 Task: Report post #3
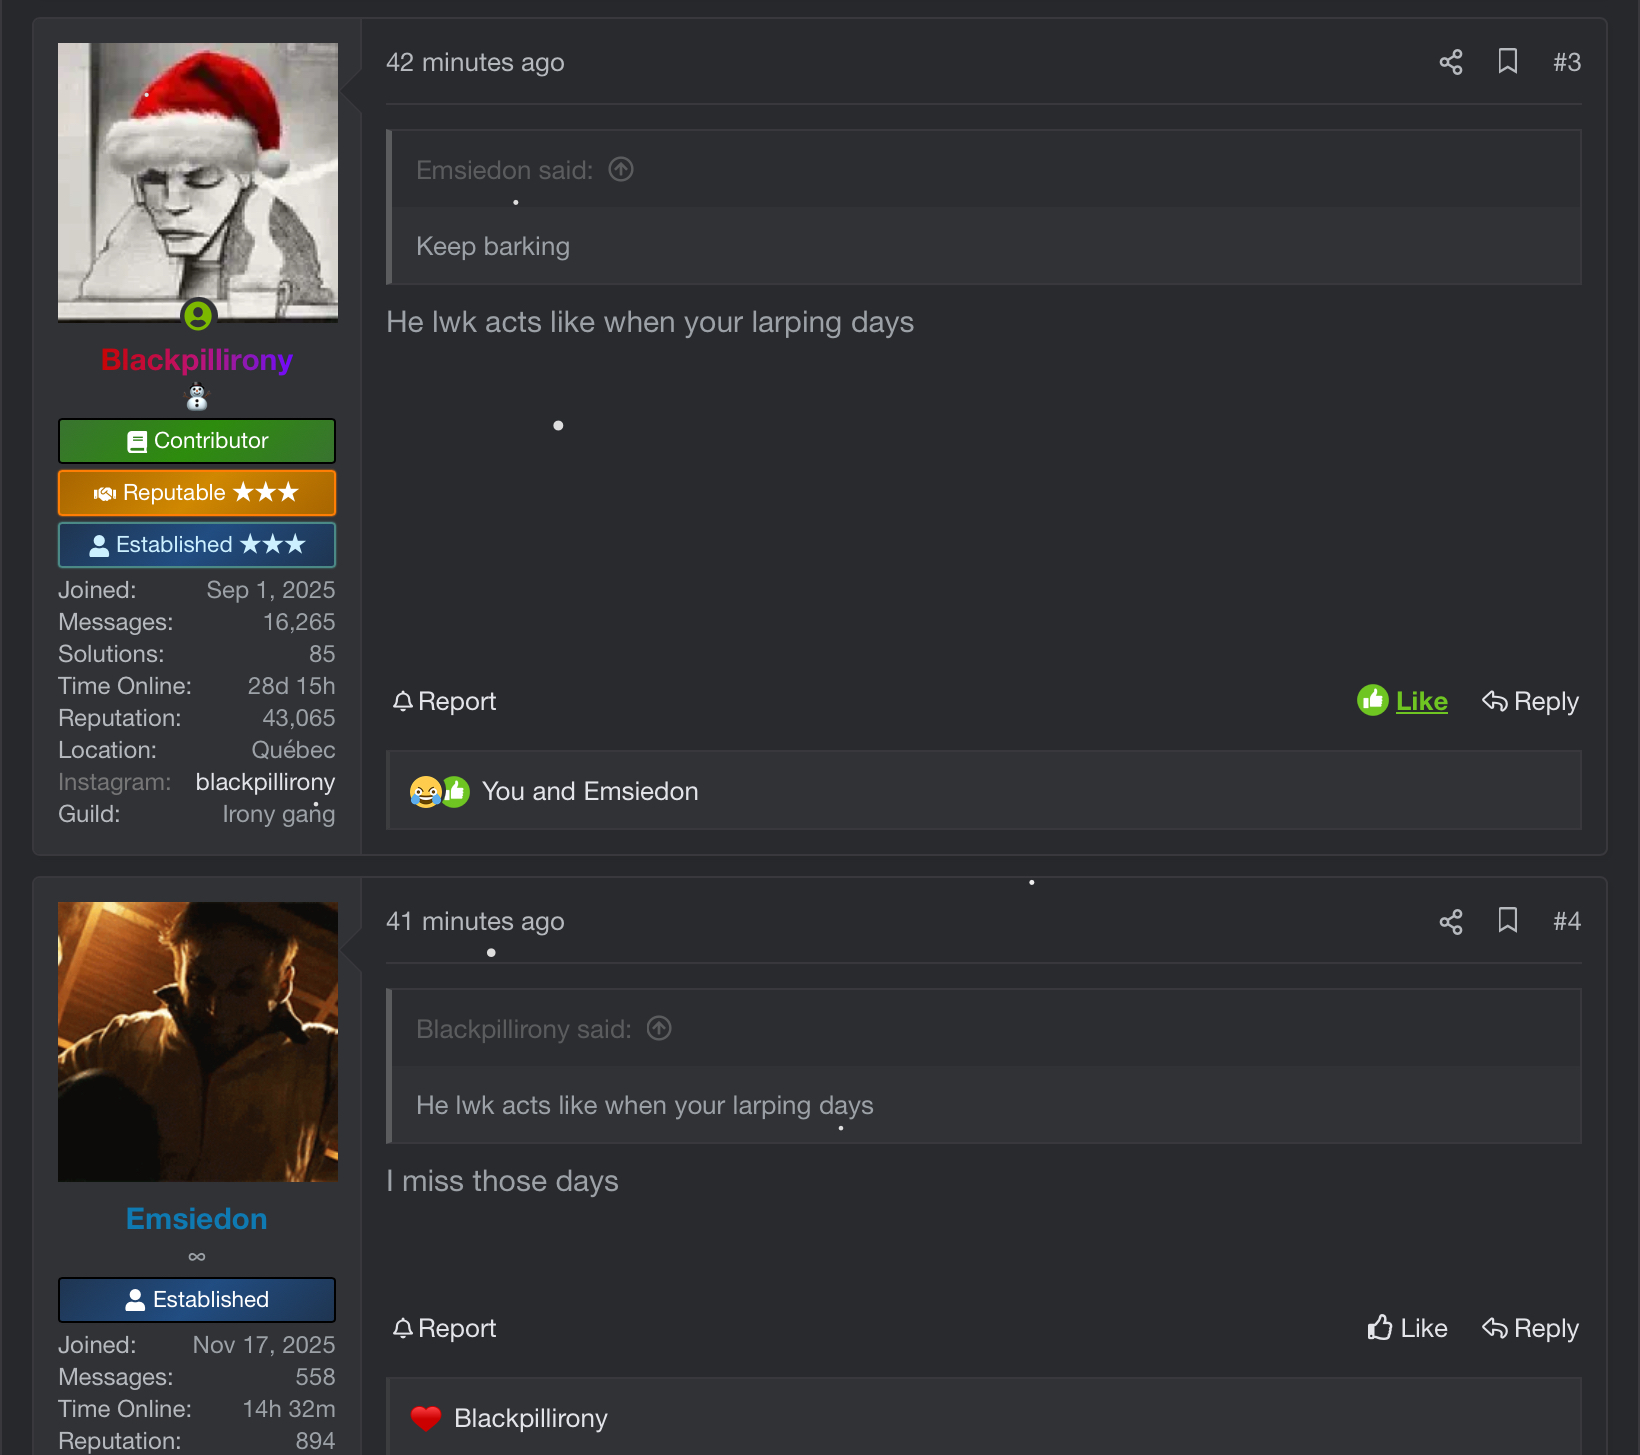(x=444, y=701)
